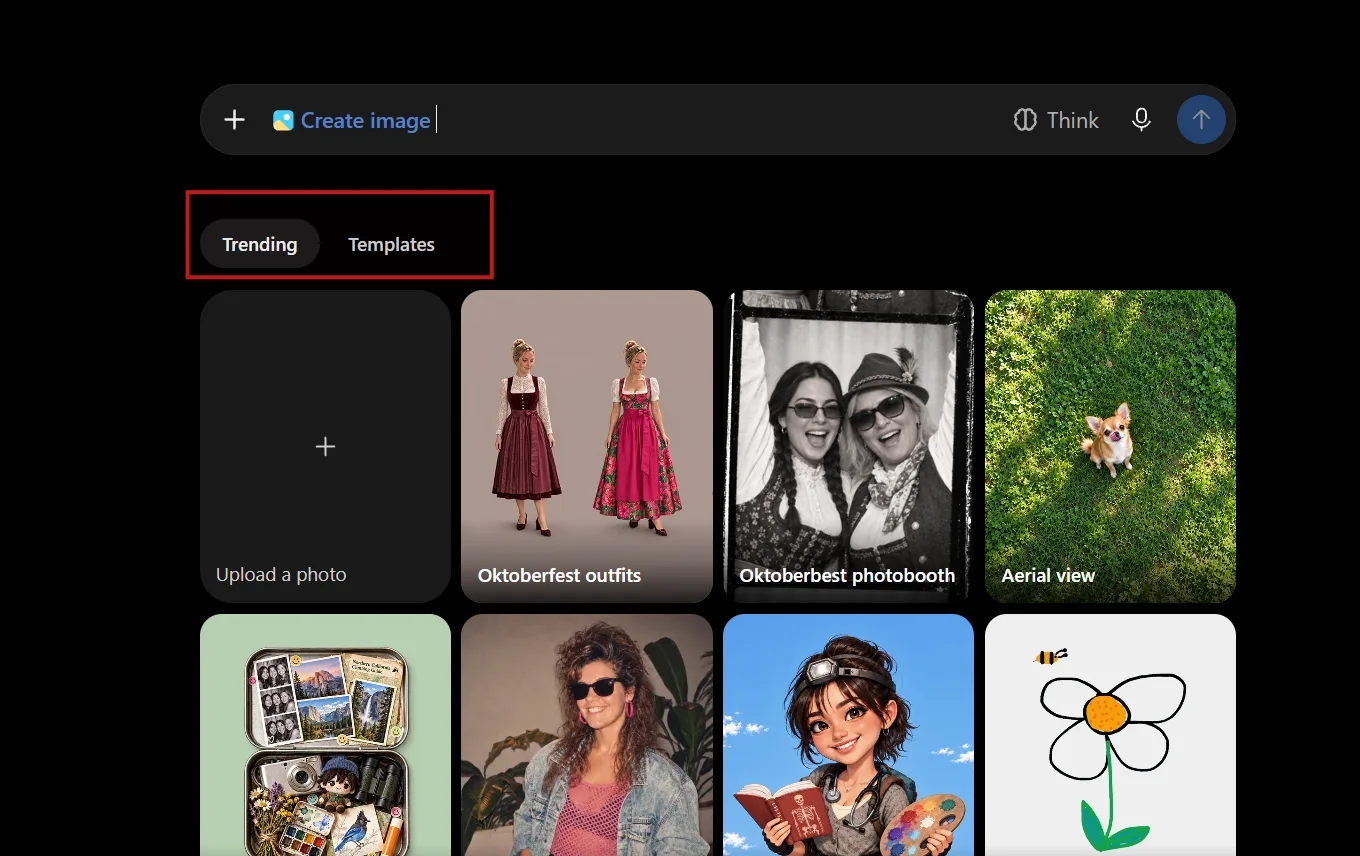The width and height of the screenshot is (1360, 856).
Task: Select the tin box collage card
Action: 325,735
